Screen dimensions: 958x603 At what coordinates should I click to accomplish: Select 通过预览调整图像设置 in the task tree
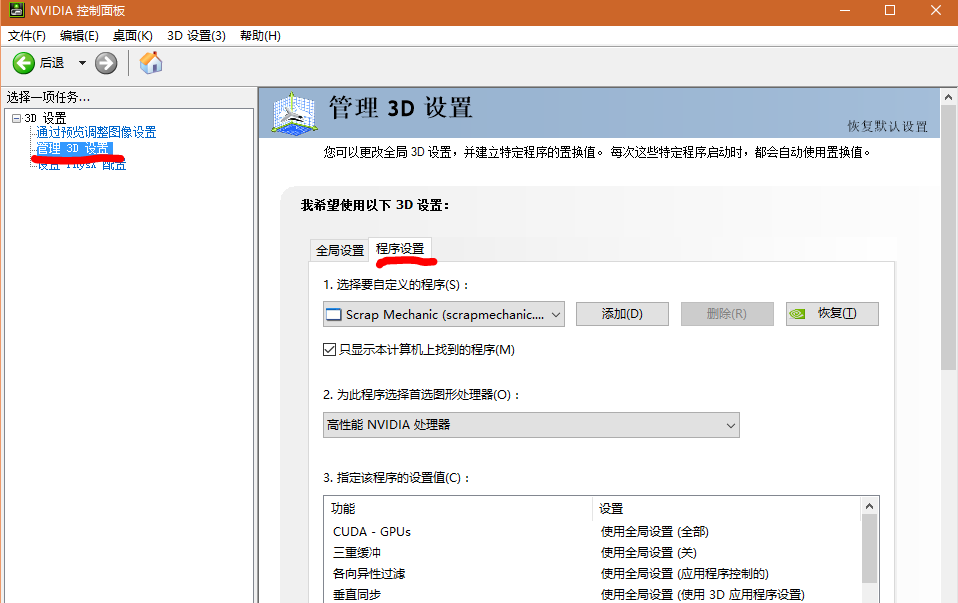click(96, 132)
